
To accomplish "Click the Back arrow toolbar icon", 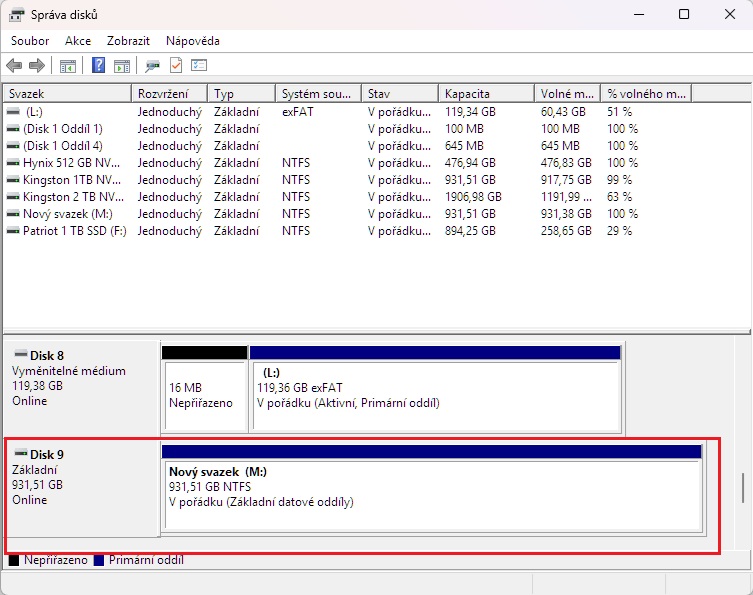I will [x=14, y=65].
